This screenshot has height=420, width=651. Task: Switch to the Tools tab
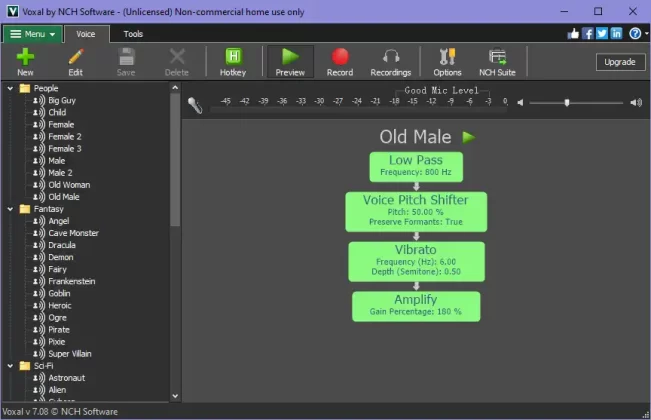tap(133, 34)
